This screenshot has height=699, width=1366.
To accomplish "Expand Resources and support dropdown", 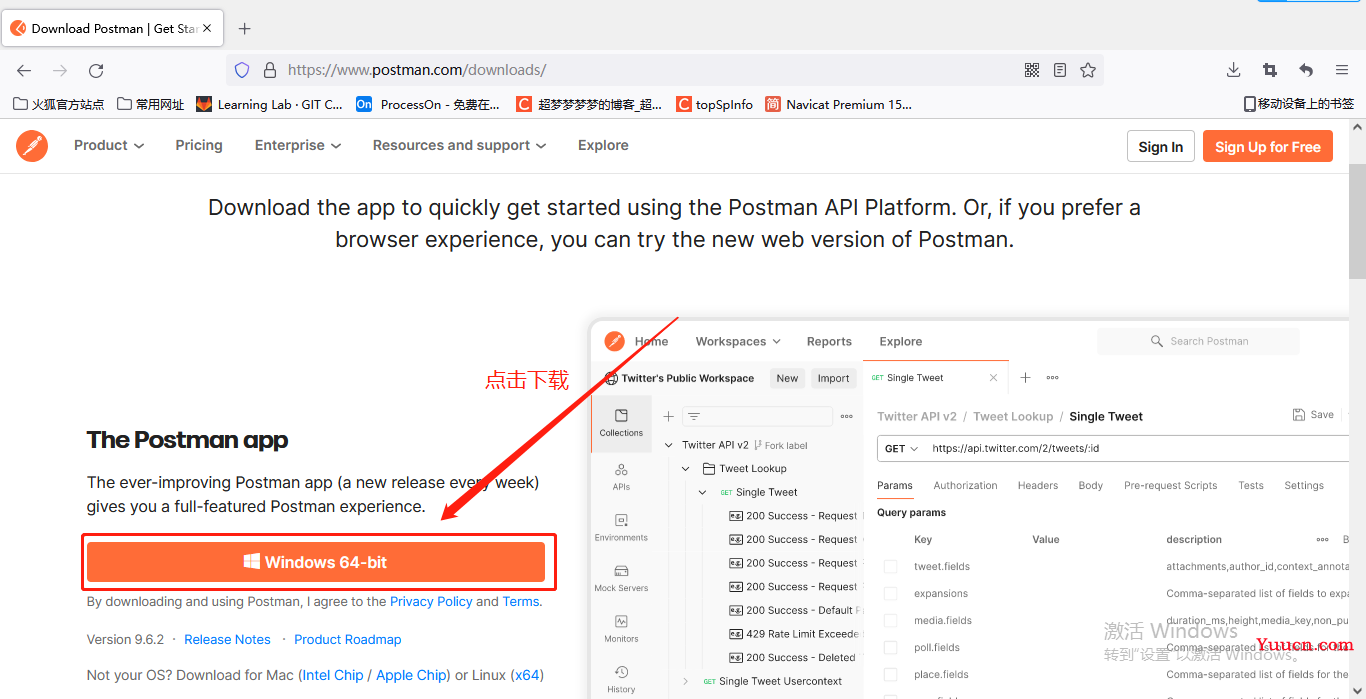I will pos(460,145).
